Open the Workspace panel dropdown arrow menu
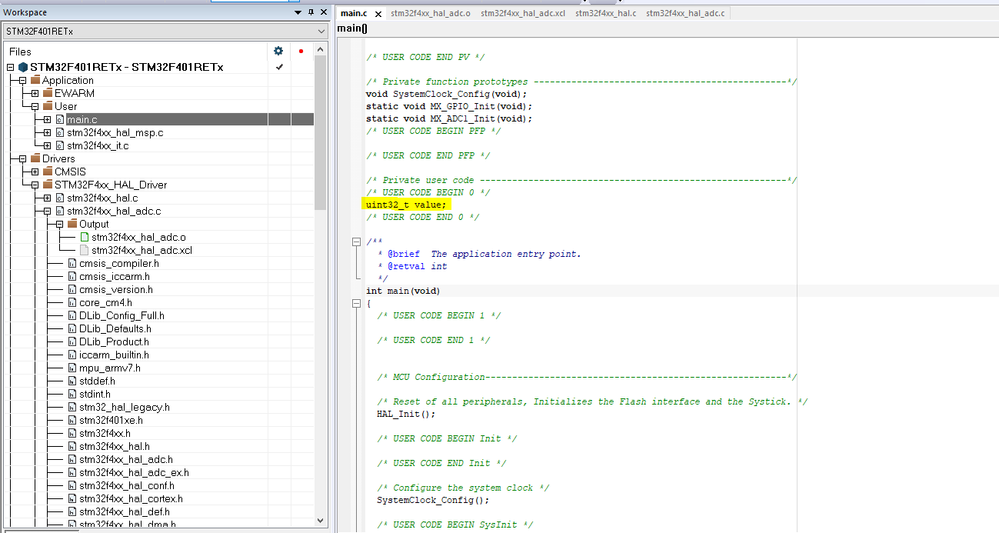Viewport: 999px width, 533px height. click(298, 12)
